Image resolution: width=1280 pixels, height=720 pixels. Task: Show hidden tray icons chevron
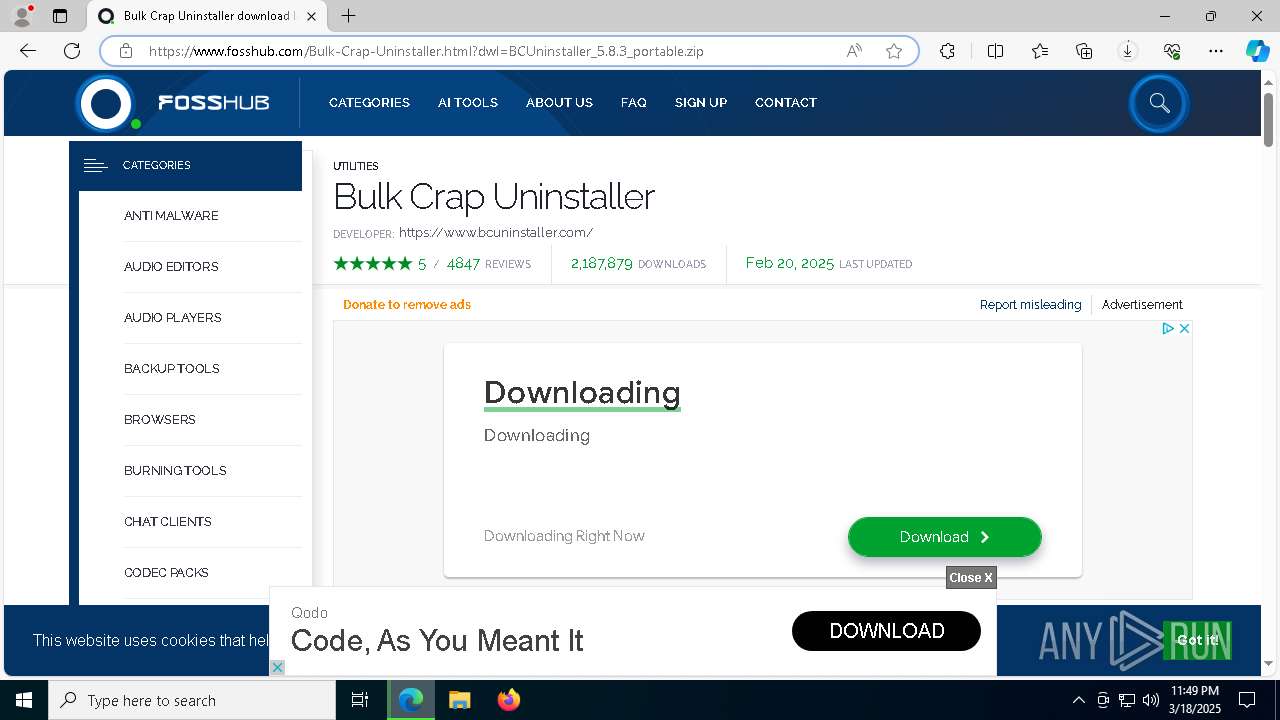click(1078, 700)
